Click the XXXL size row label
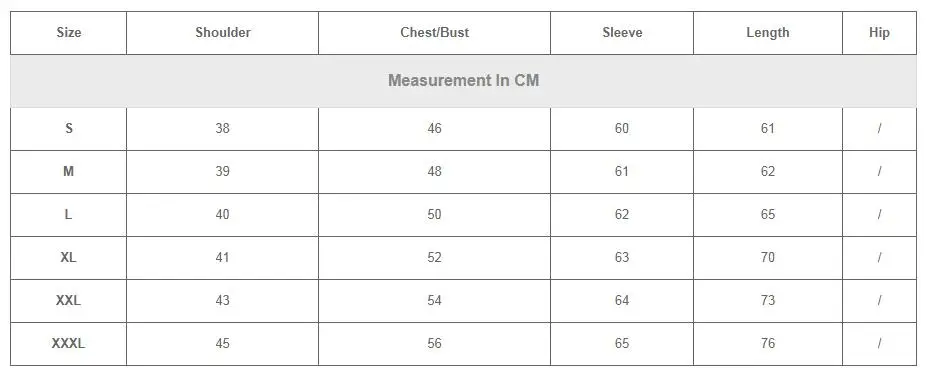Viewport: 932px width, 377px height. [x=68, y=344]
